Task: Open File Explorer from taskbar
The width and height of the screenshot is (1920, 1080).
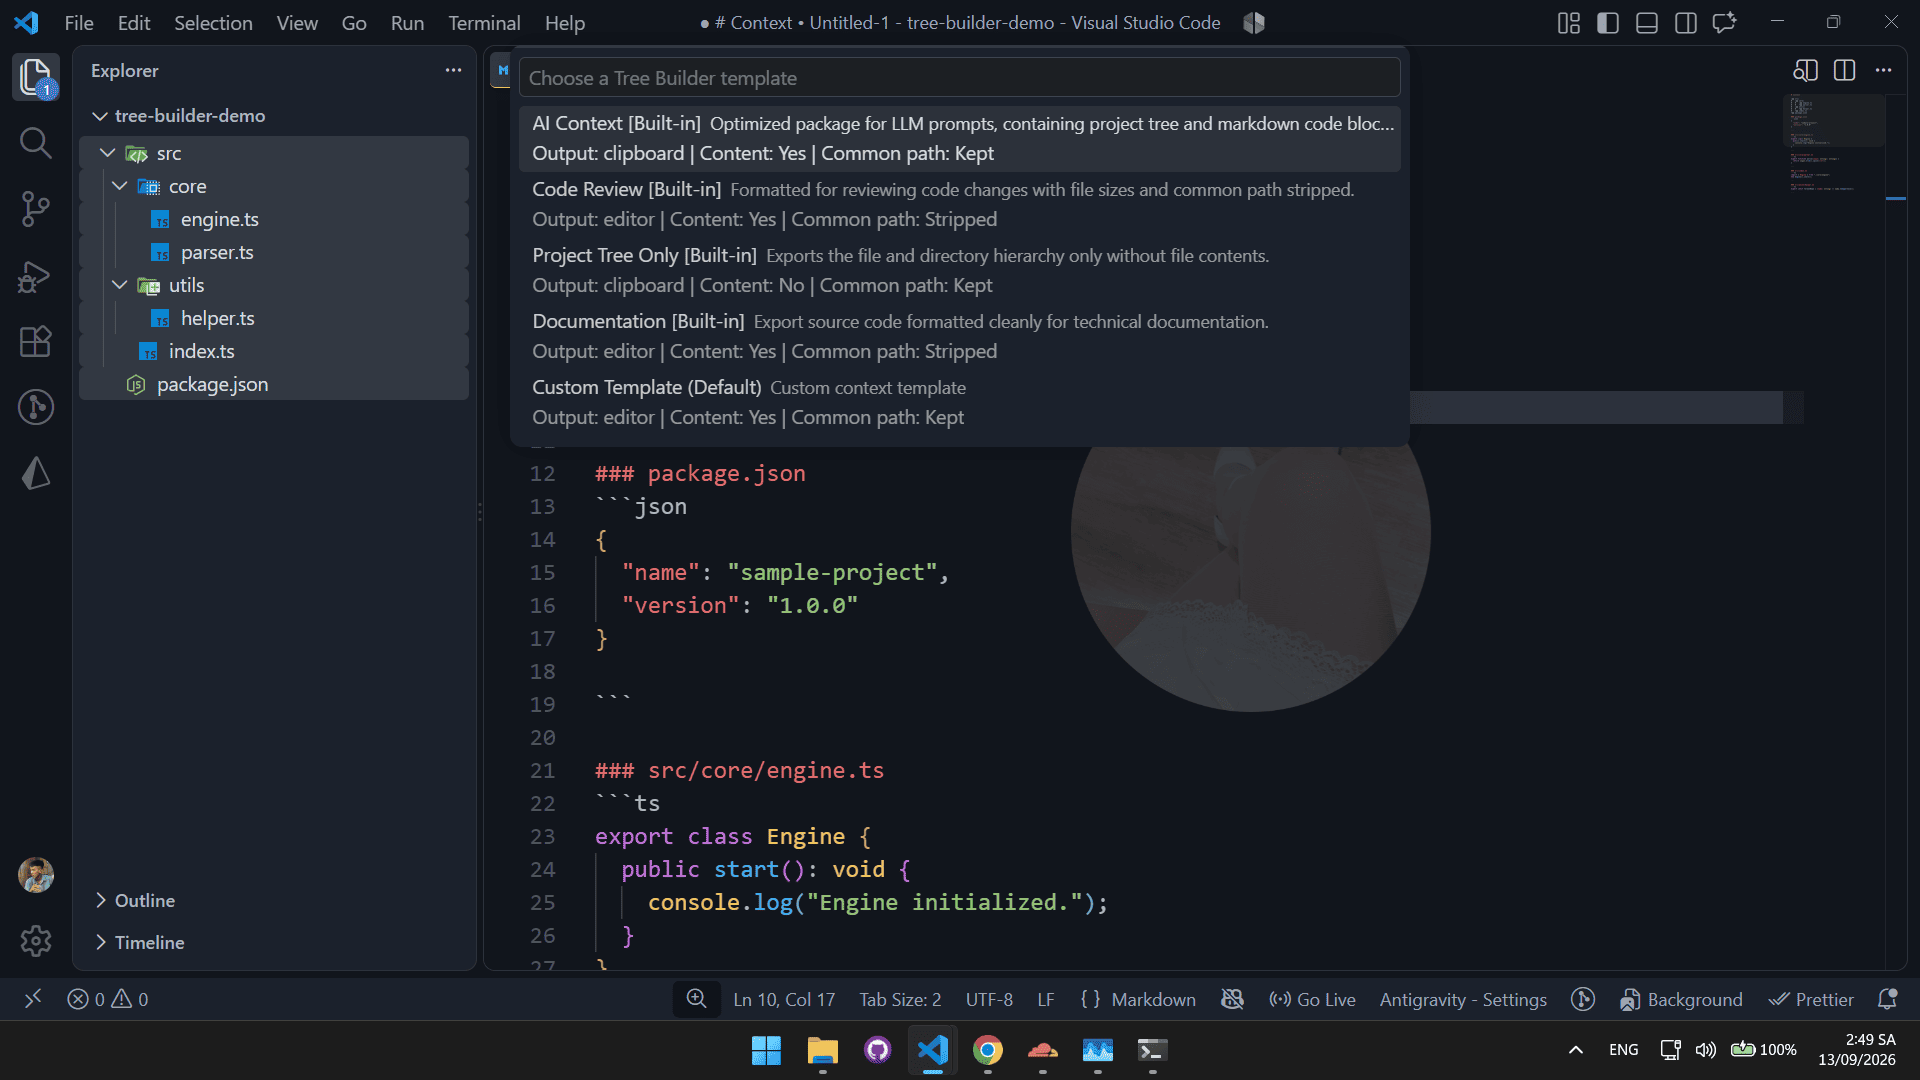Action: click(822, 1050)
